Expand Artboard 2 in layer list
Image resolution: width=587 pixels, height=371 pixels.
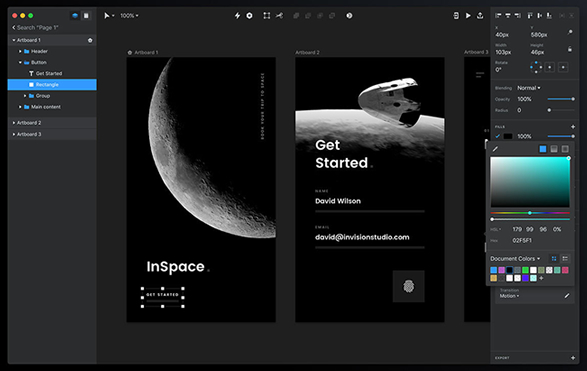tap(14, 123)
